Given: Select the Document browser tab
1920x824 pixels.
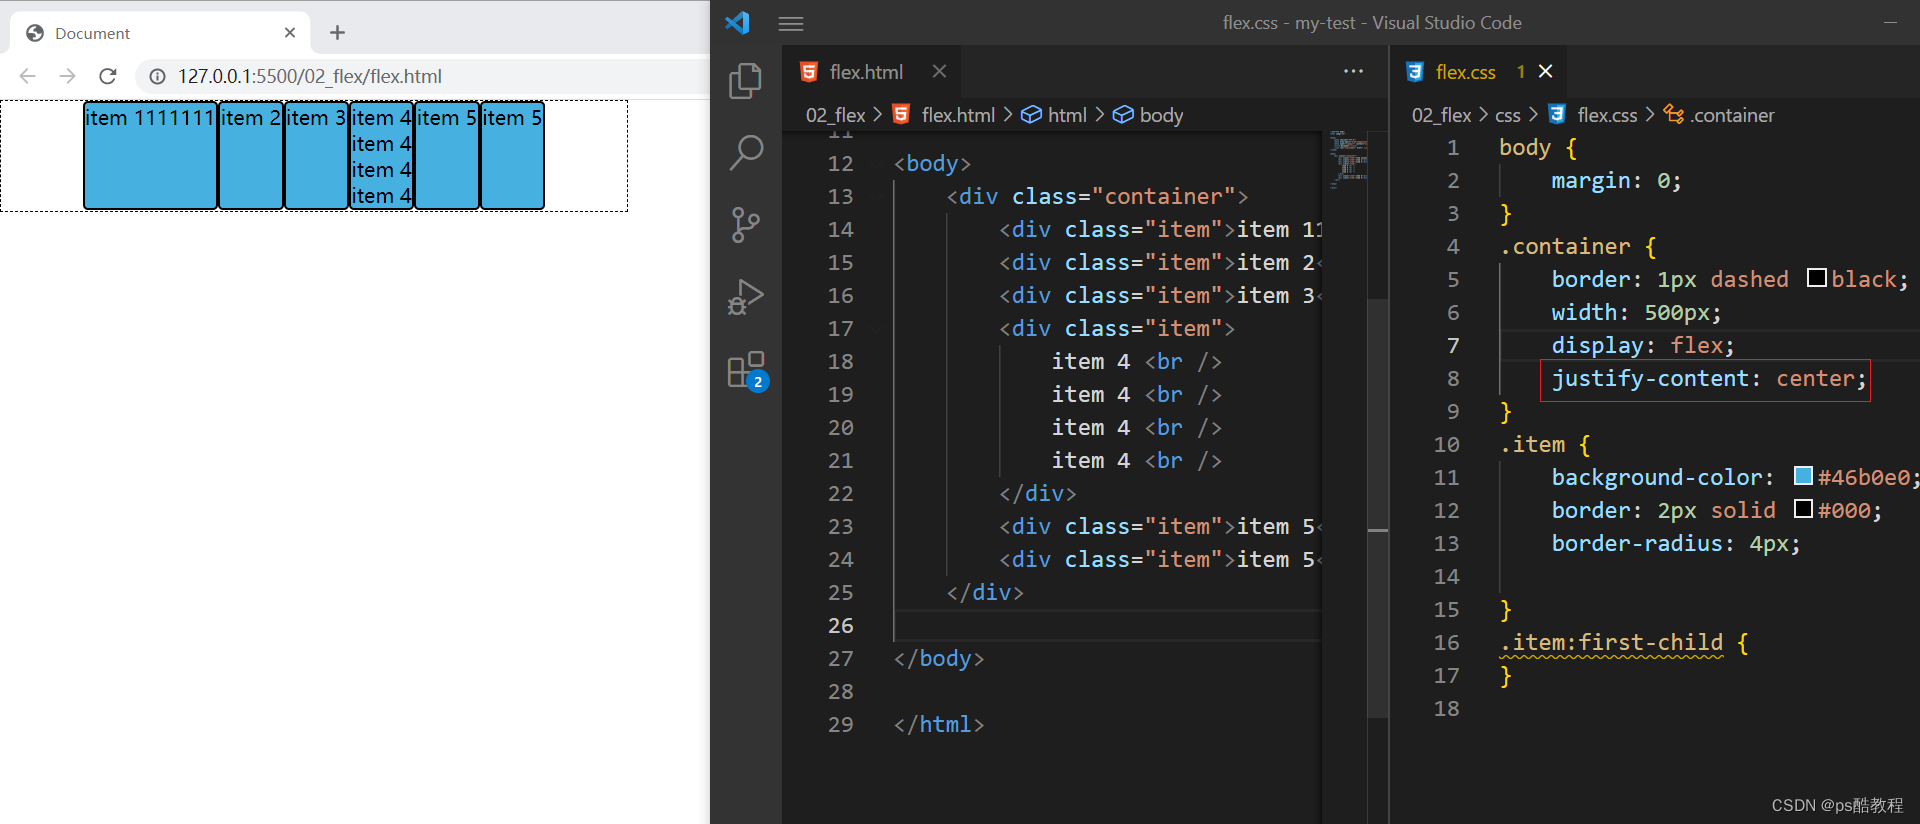Looking at the screenshot, I should pyautogui.click(x=160, y=33).
